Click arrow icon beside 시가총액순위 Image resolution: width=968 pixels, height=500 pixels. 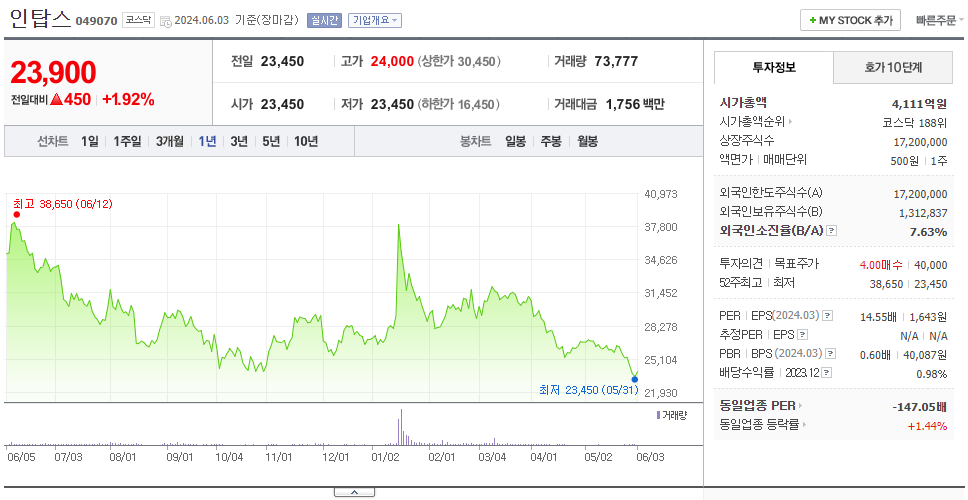point(790,122)
